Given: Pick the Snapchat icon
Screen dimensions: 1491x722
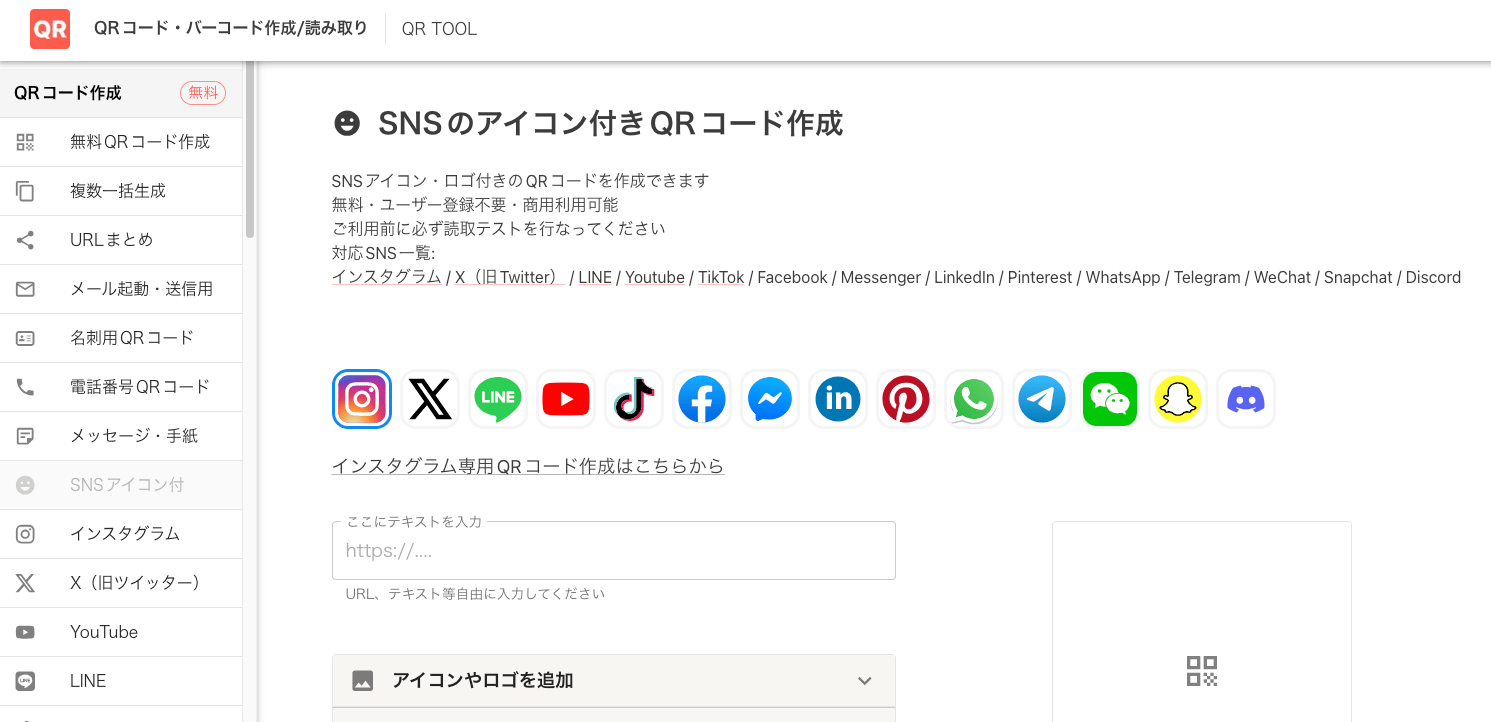Looking at the screenshot, I should pos(1177,398).
